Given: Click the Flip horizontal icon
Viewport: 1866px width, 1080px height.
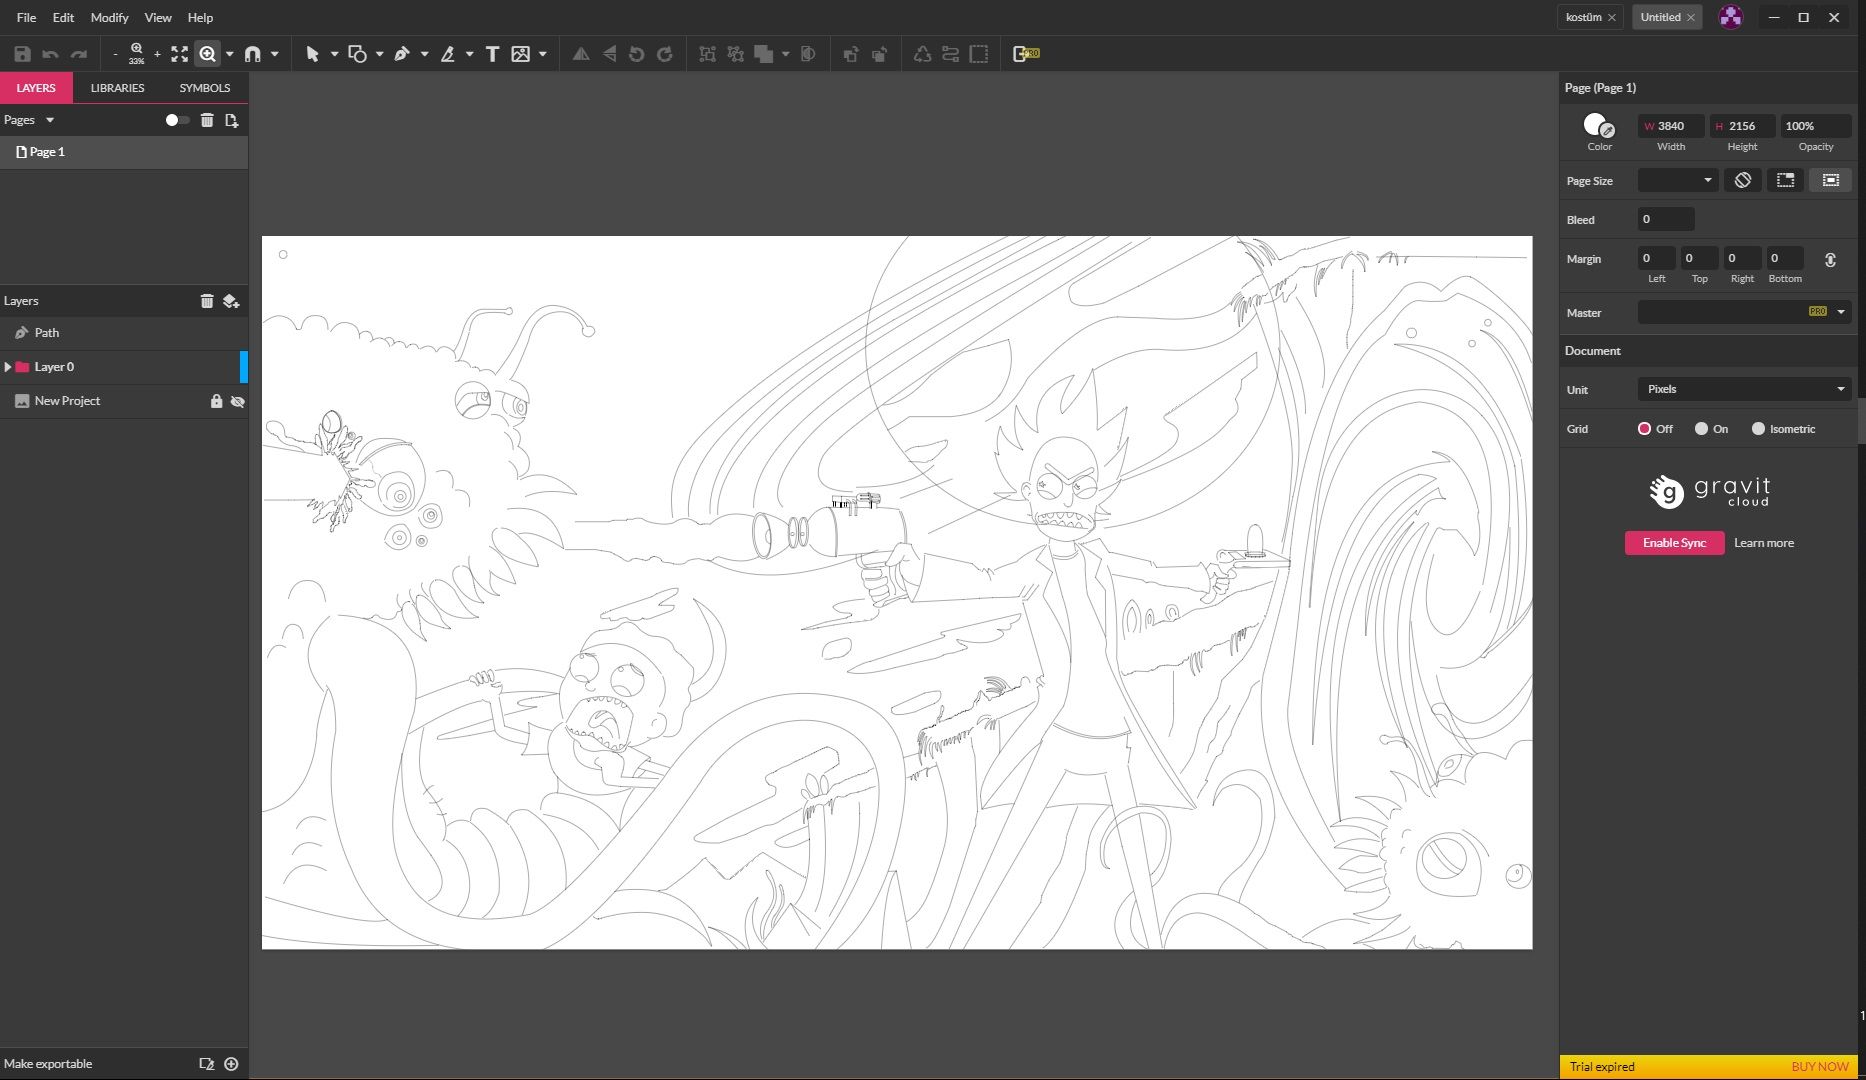Looking at the screenshot, I should pyautogui.click(x=580, y=54).
